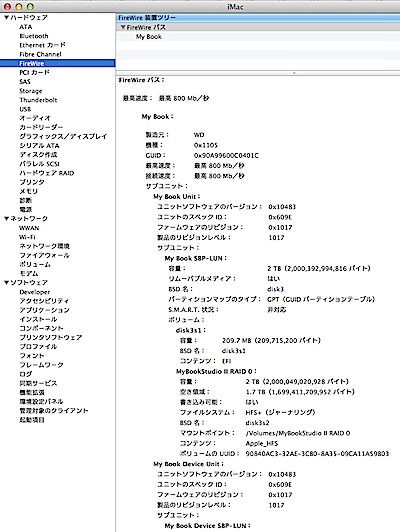Image resolution: width=400 pixels, height=532 pixels.
Task: Open オーディオ entry
Action: pyautogui.click(x=35, y=118)
